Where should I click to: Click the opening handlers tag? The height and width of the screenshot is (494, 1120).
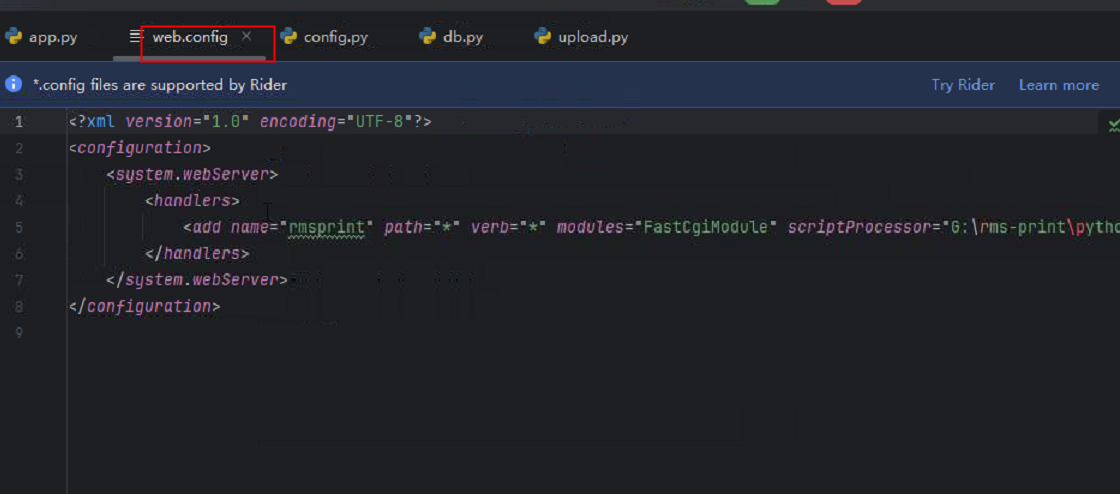tap(192, 201)
